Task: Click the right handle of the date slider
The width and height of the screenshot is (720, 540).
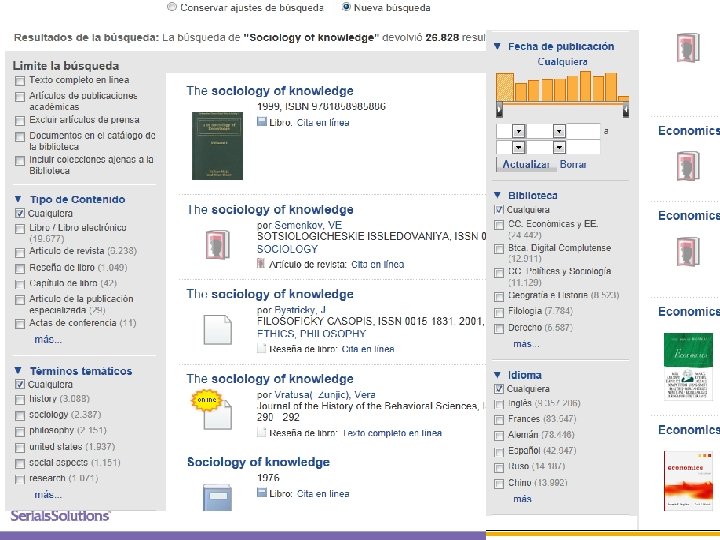Action: tap(625, 110)
